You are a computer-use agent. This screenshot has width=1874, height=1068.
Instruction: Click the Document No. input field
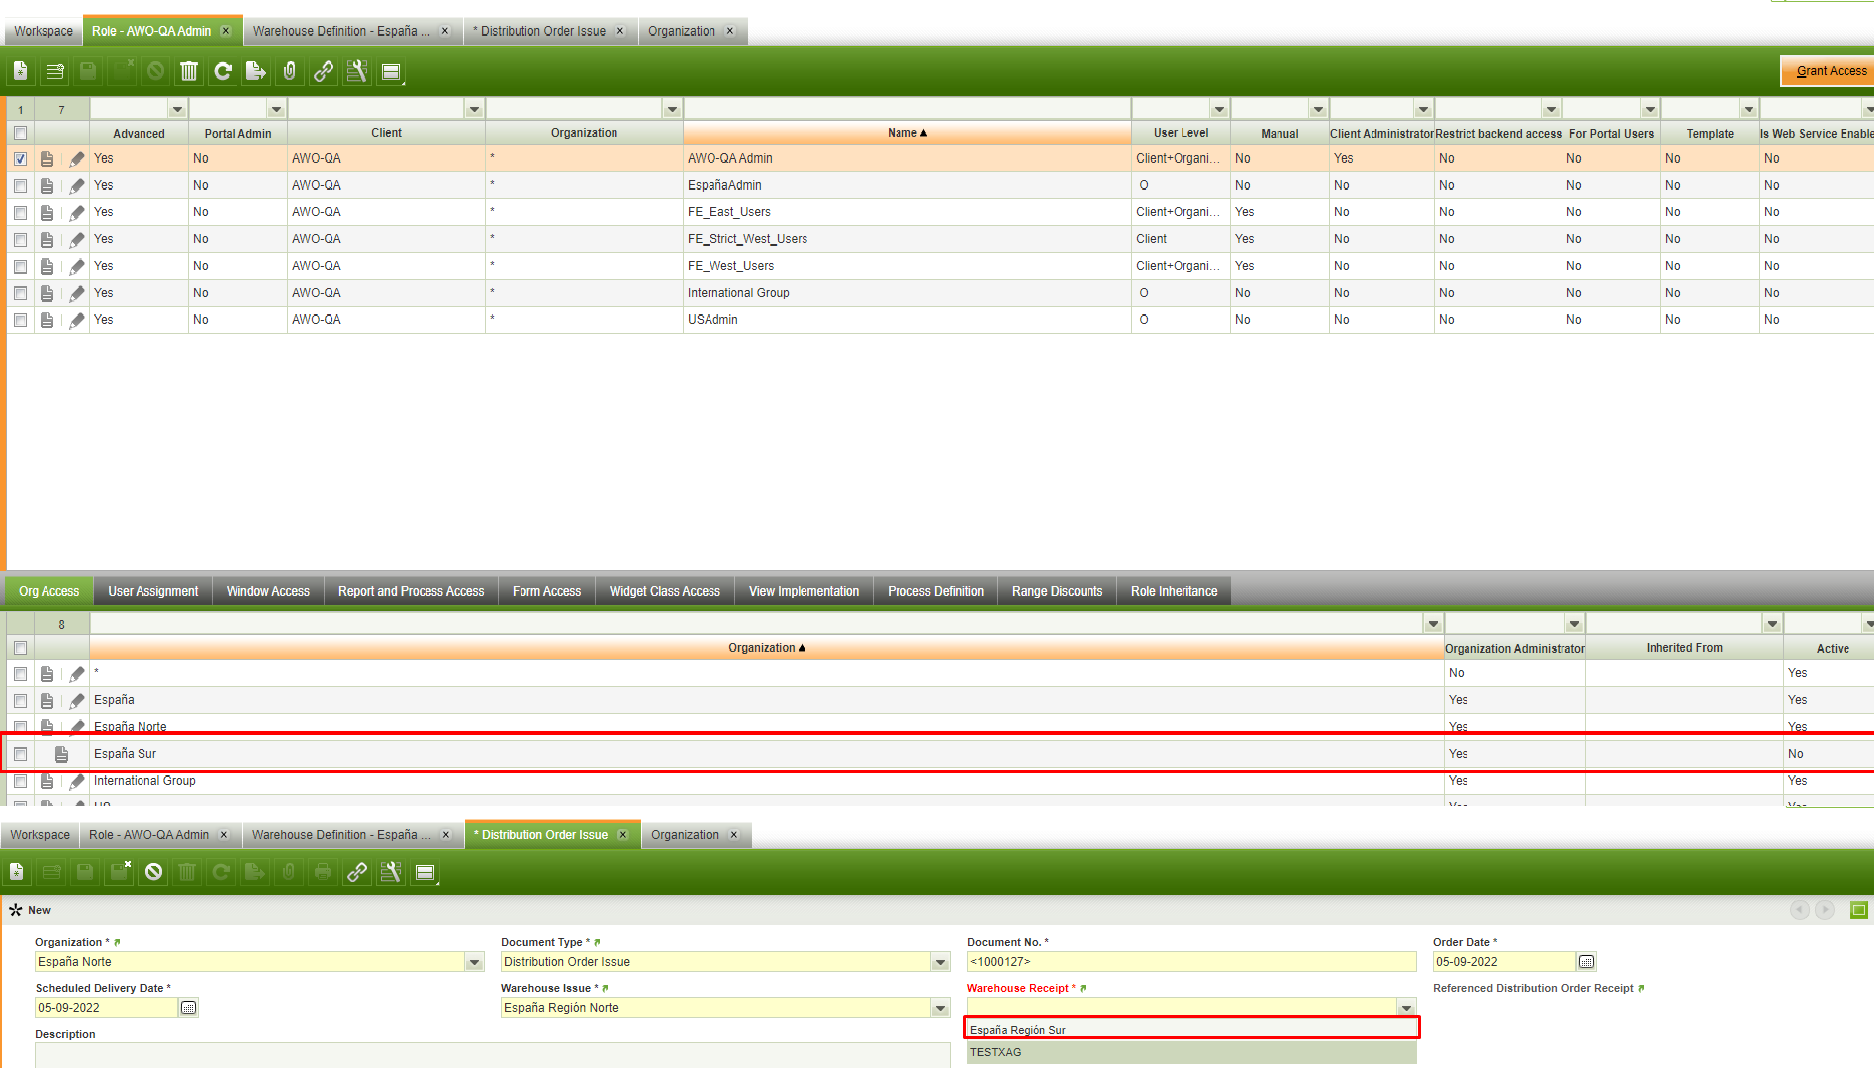click(x=1190, y=962)
